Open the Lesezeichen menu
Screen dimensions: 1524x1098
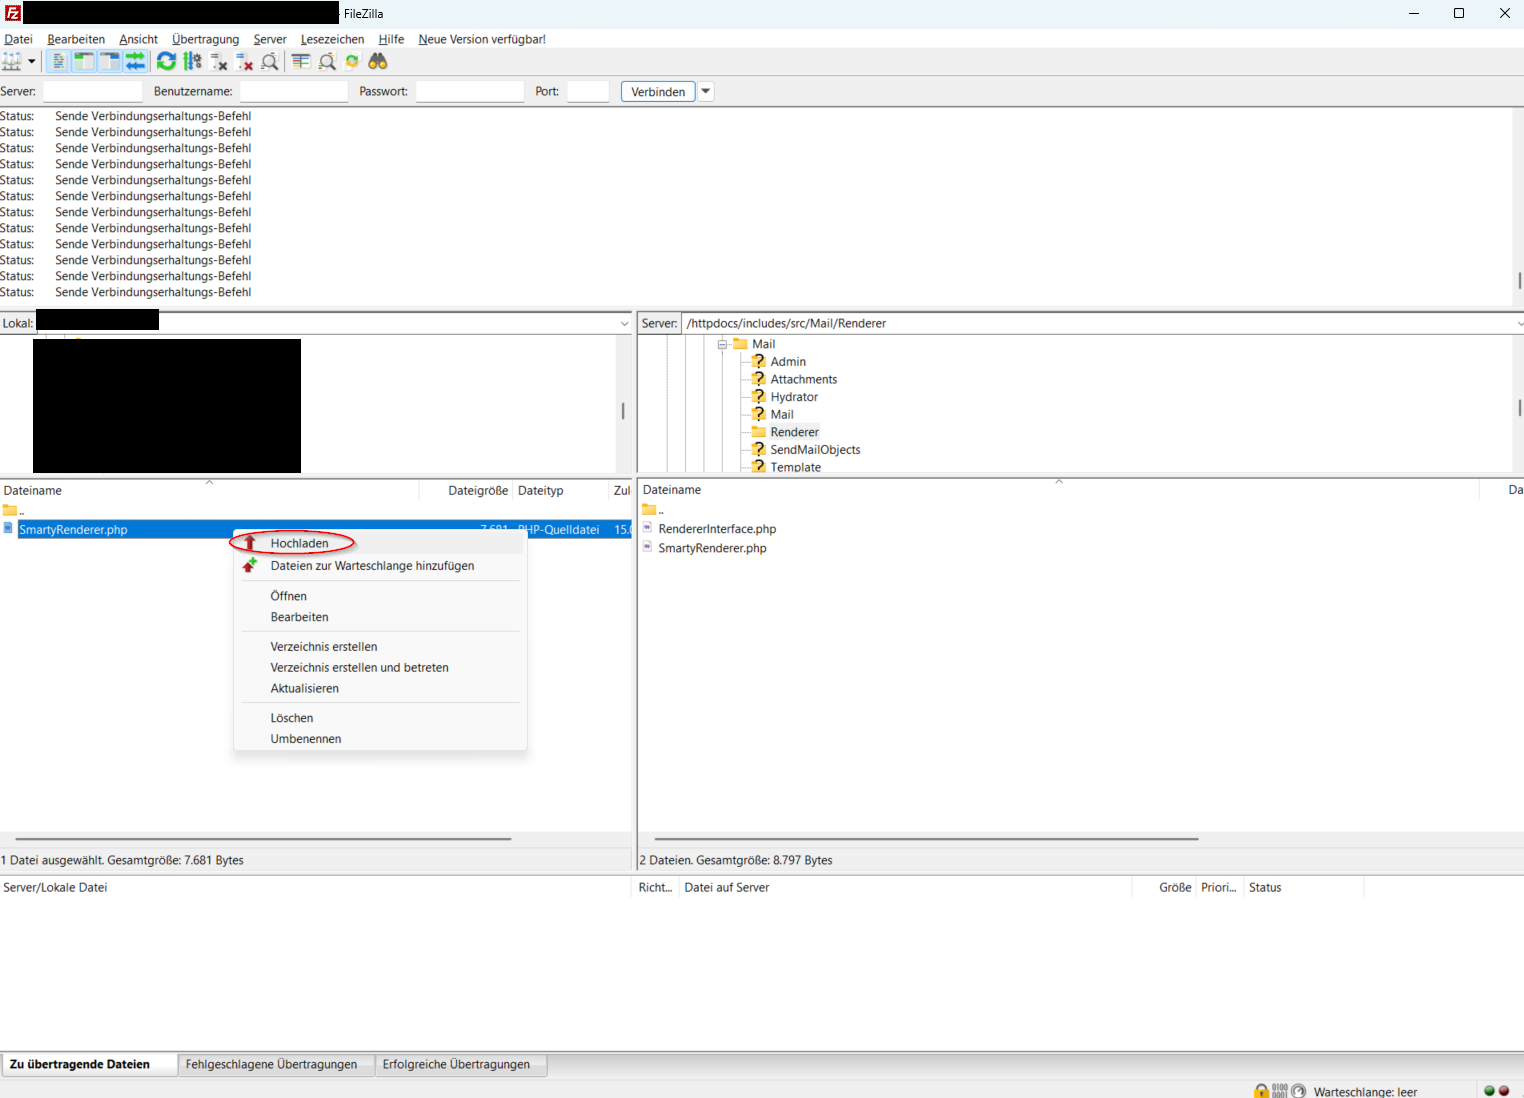tap(332, 39)
